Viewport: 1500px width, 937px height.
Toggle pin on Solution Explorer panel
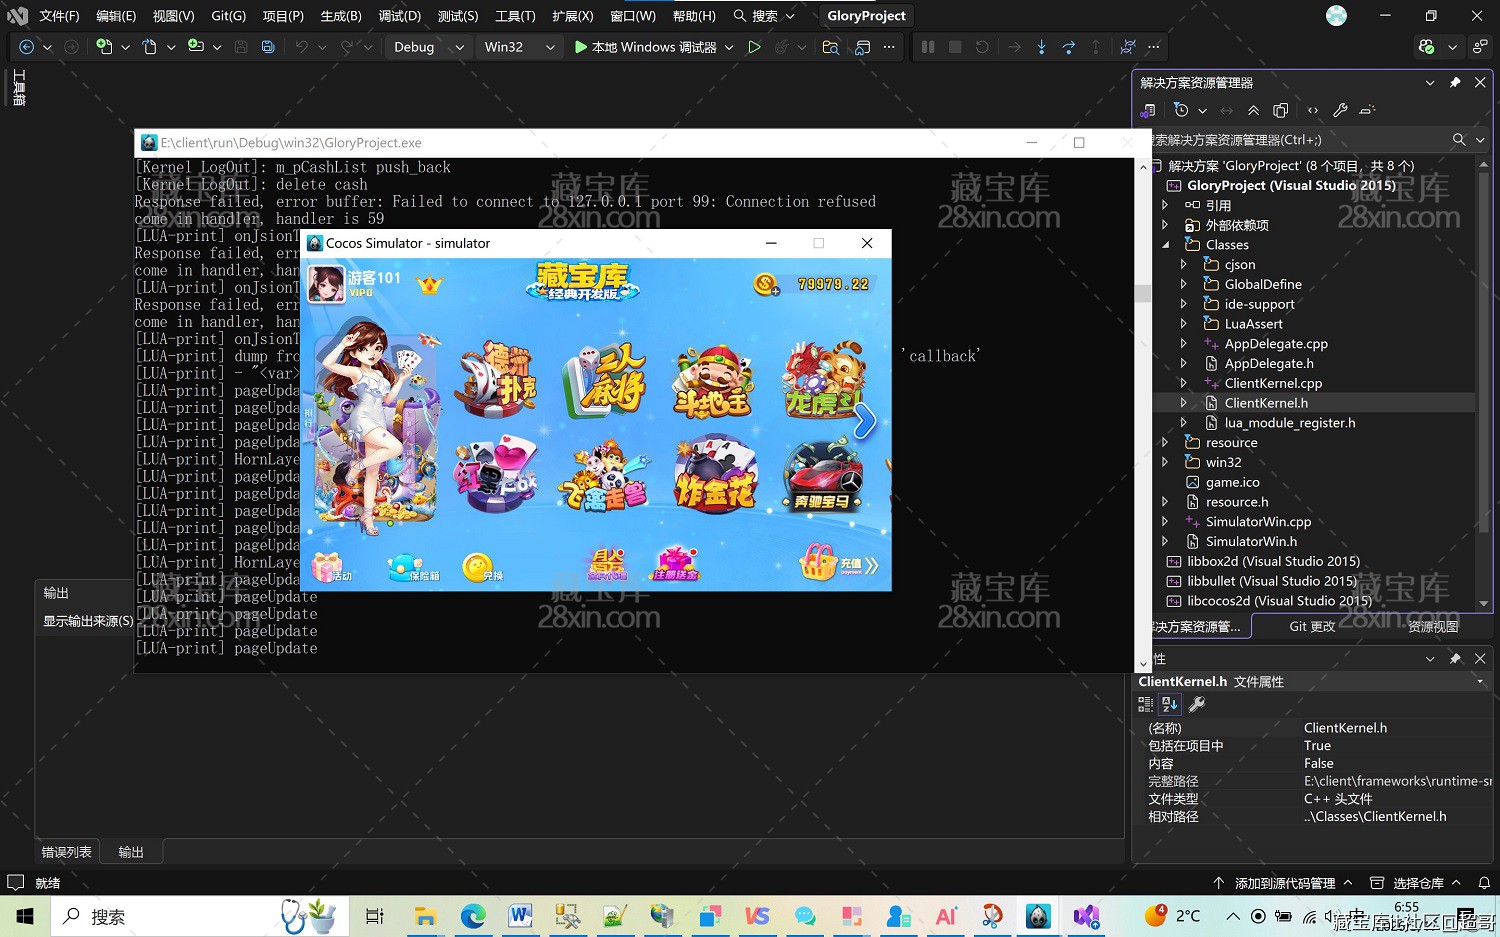[1455, 83]
